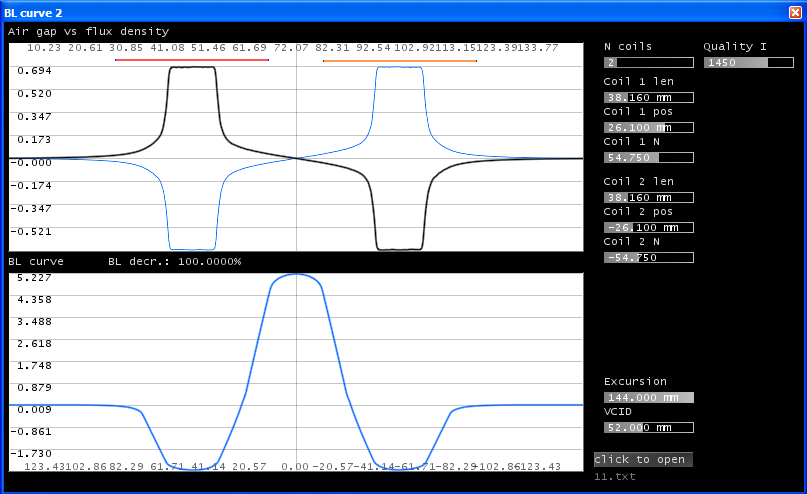Click the 'Coil 2 len' label
This screenshot has width=807, height=494.
point(639,181)
